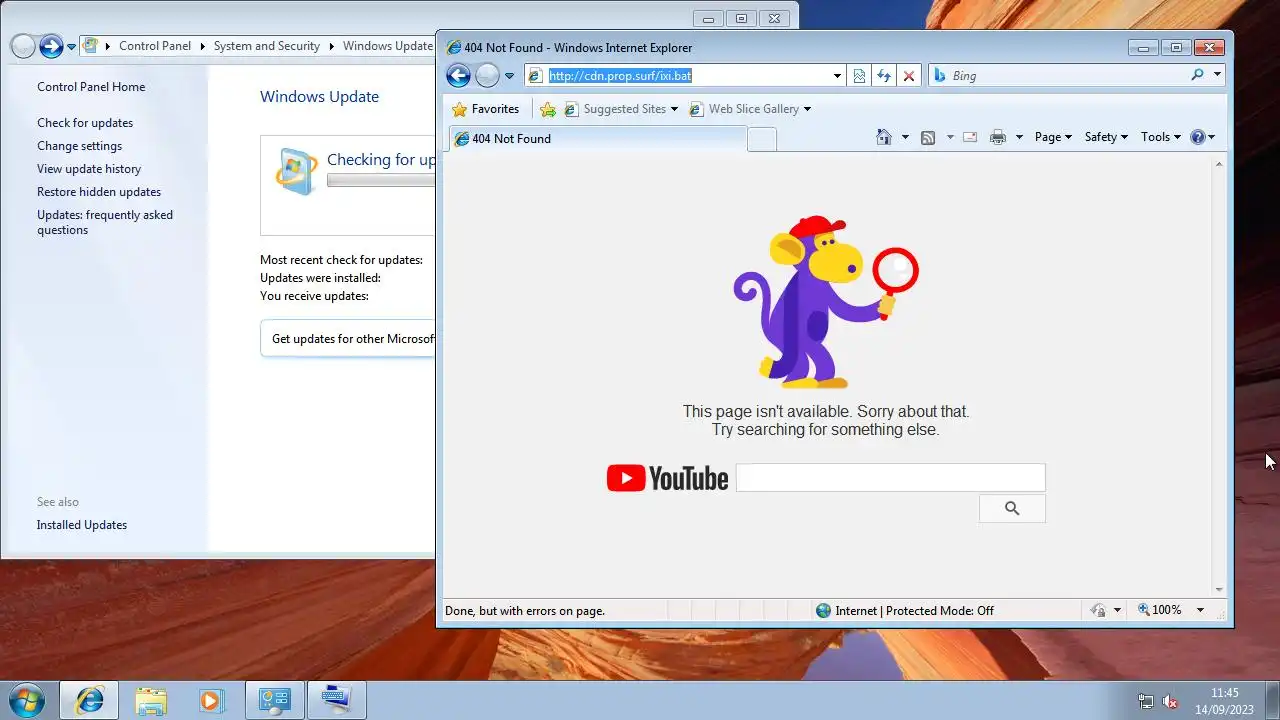Print the page with printer icon
Viewport: 1280px width, 720px height.
coord(998,137)
